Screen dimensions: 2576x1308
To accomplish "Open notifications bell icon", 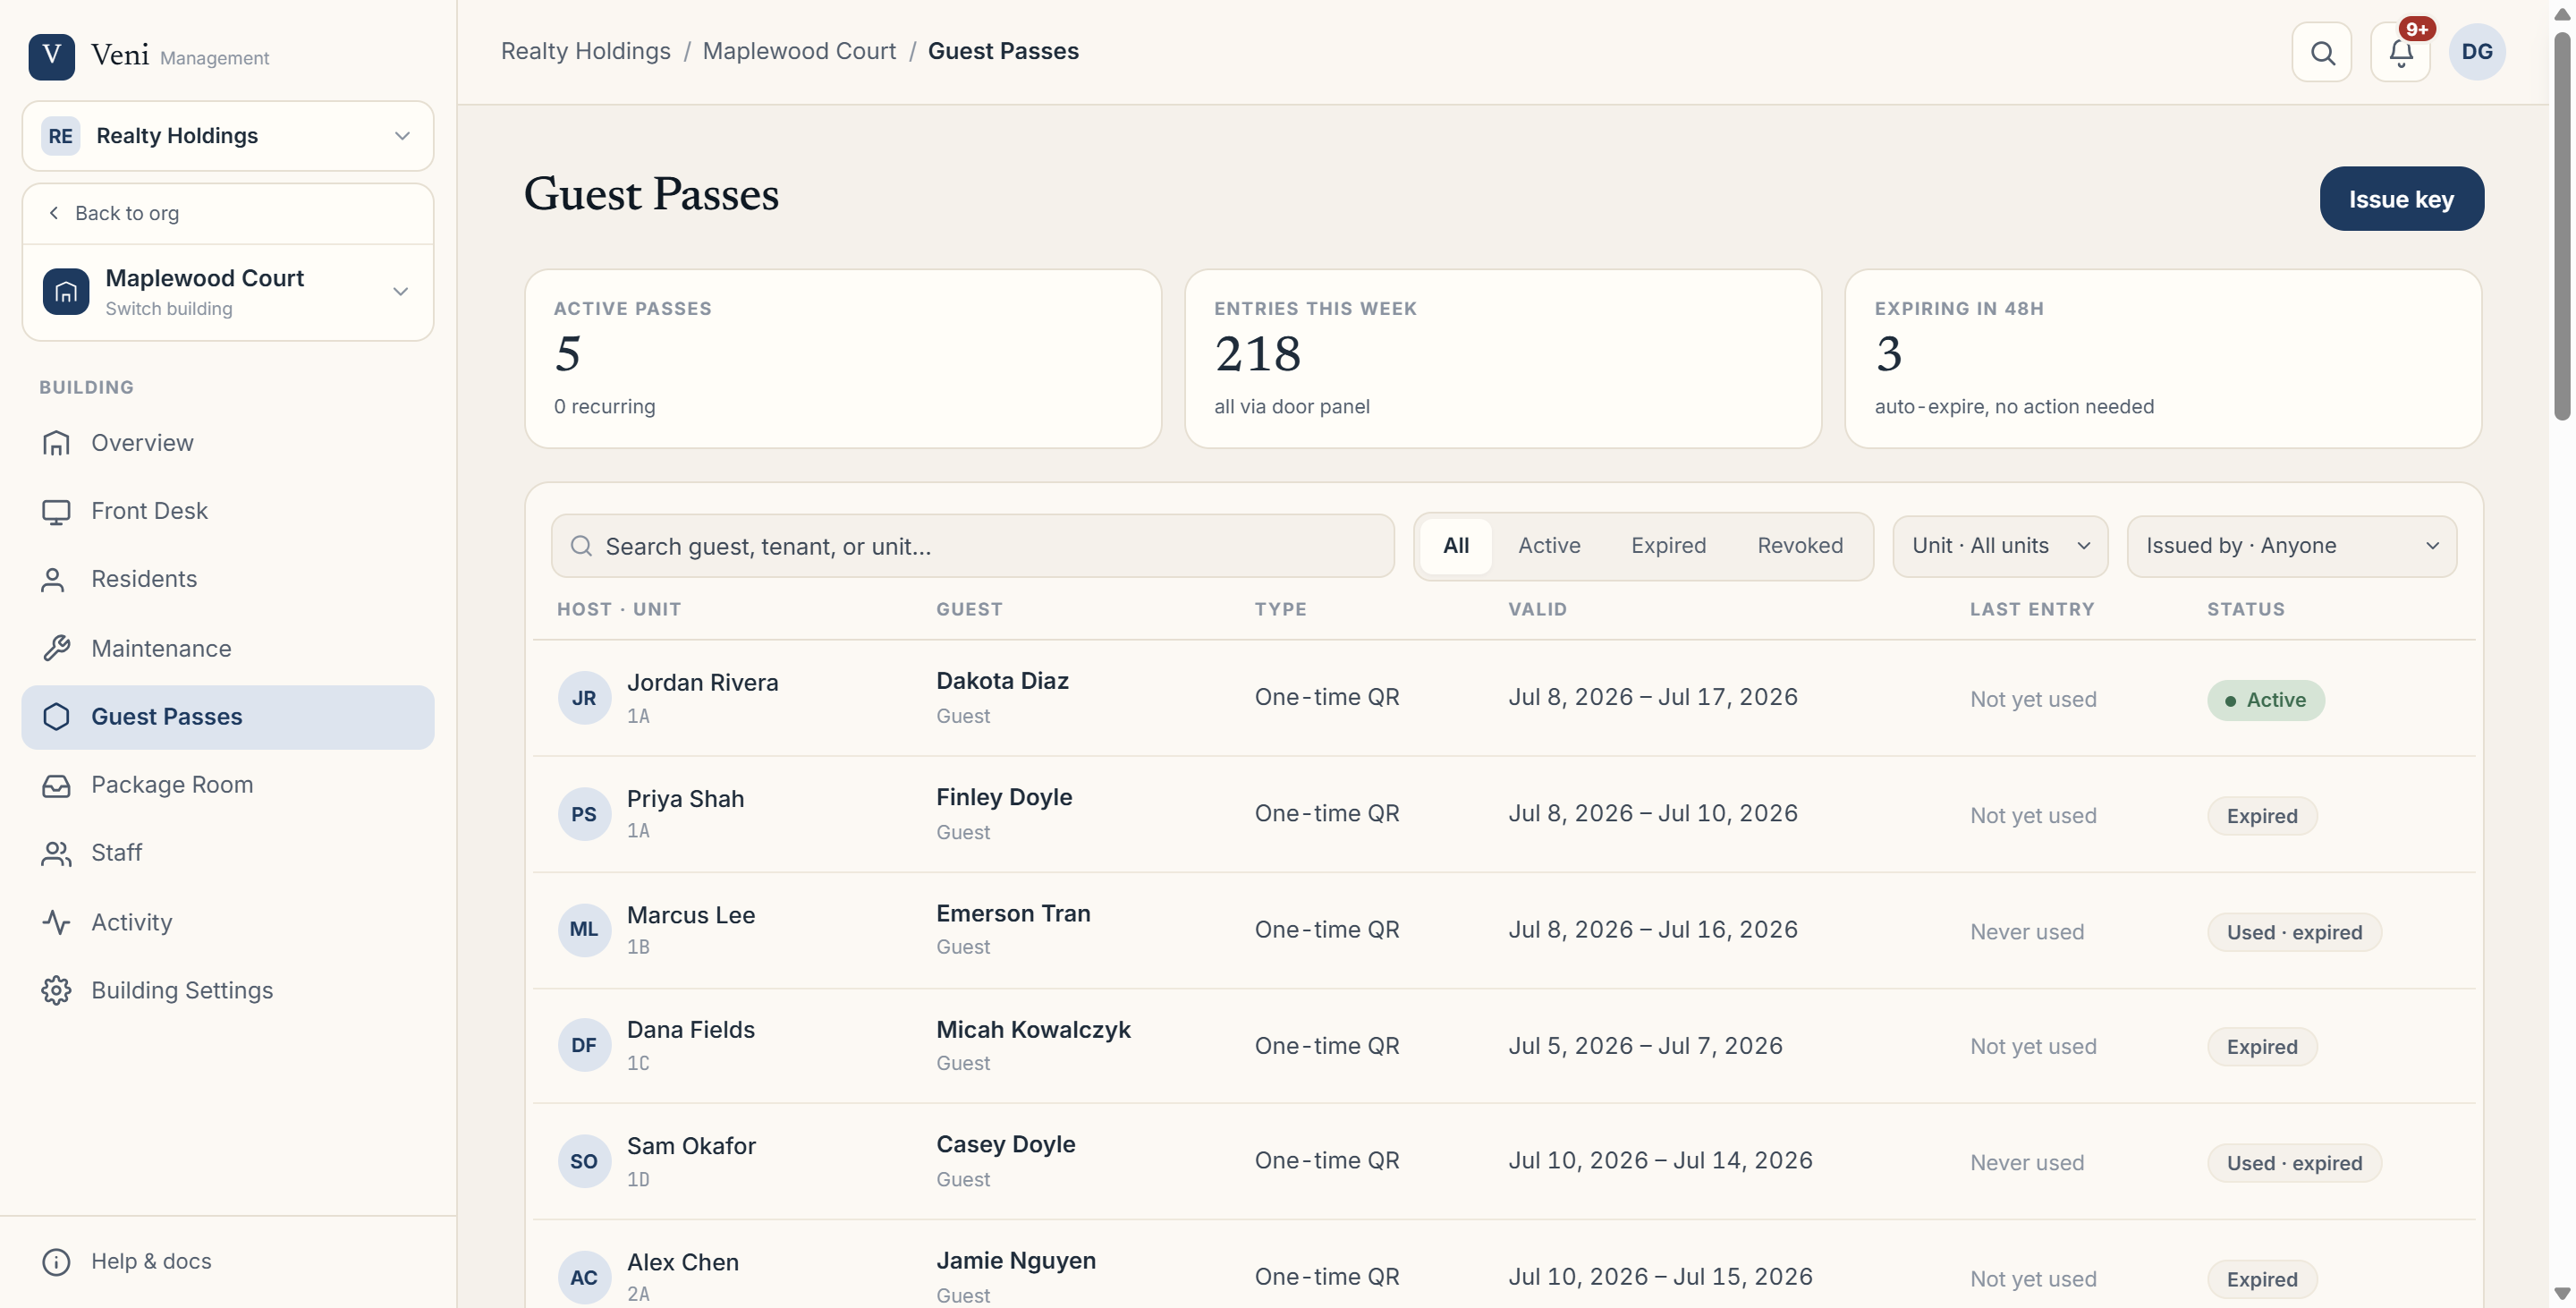I will click(x=2400, y=52).
